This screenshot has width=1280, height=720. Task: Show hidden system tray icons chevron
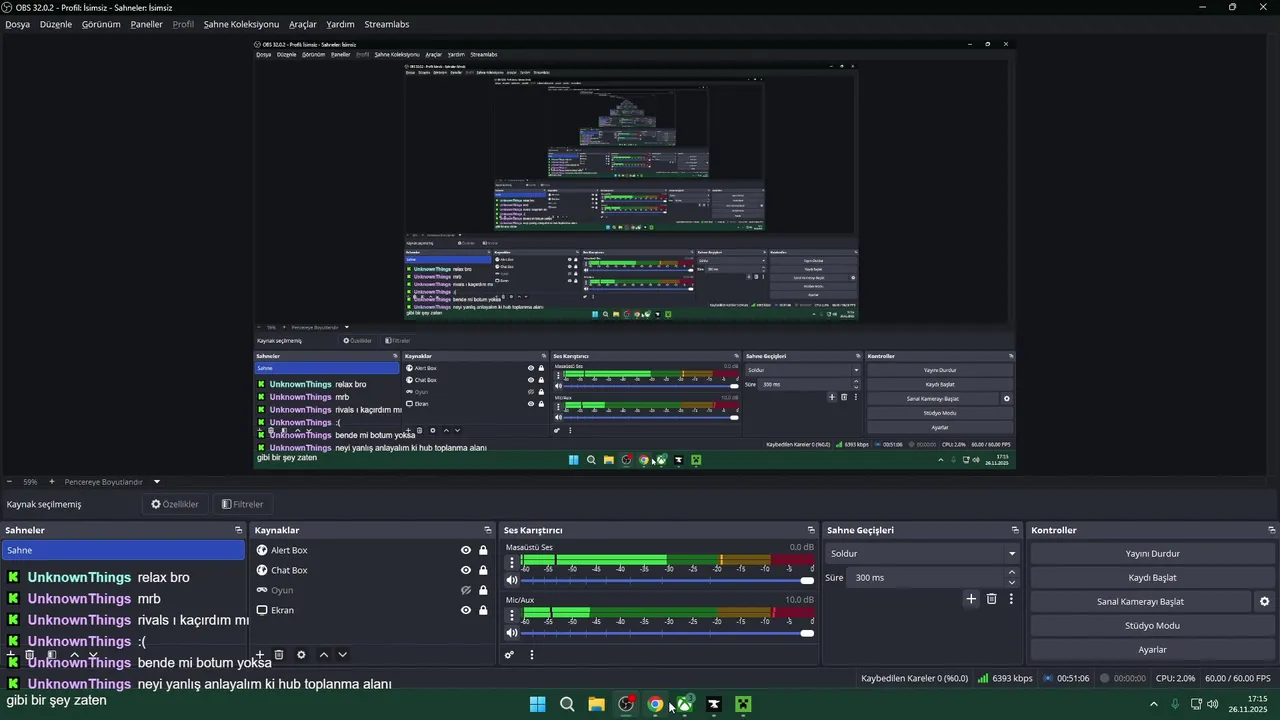click(1153, 704)
